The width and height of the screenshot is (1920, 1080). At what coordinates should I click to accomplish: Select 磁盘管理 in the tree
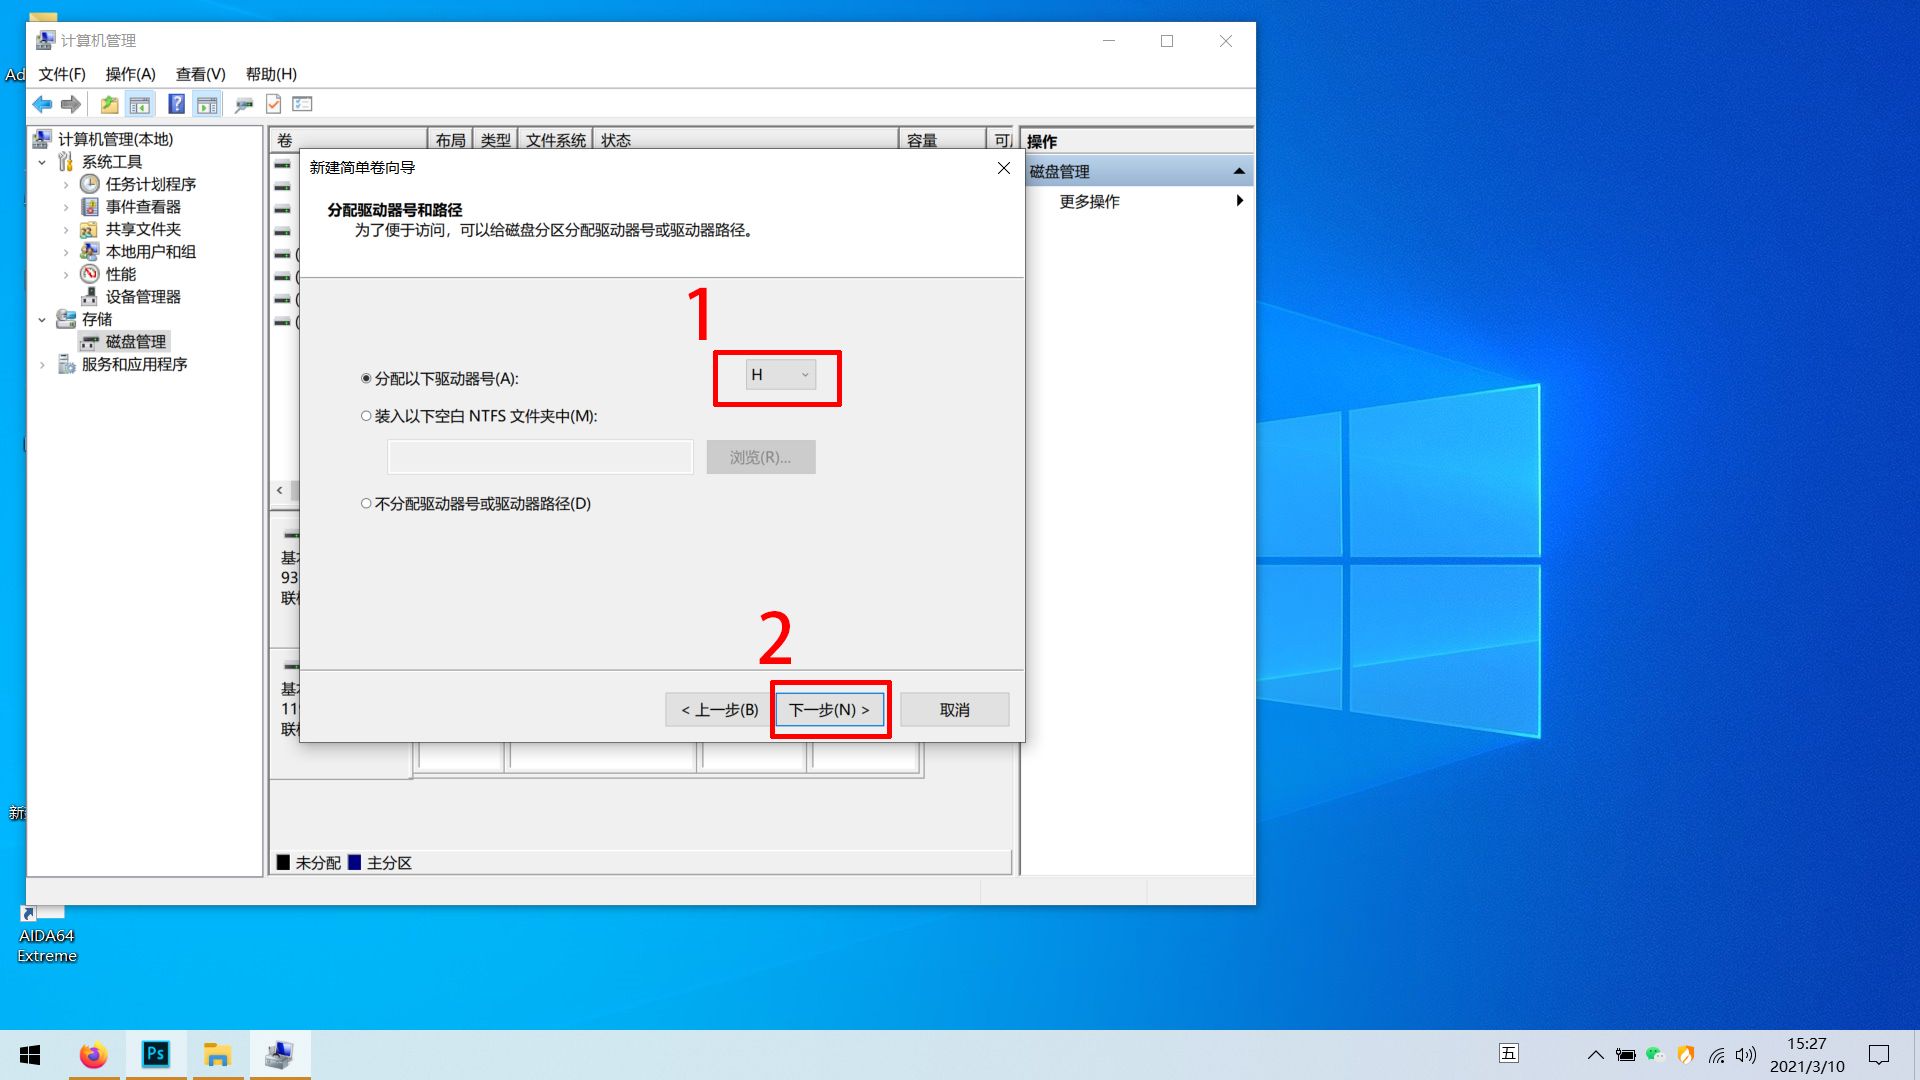click(135, 342)
